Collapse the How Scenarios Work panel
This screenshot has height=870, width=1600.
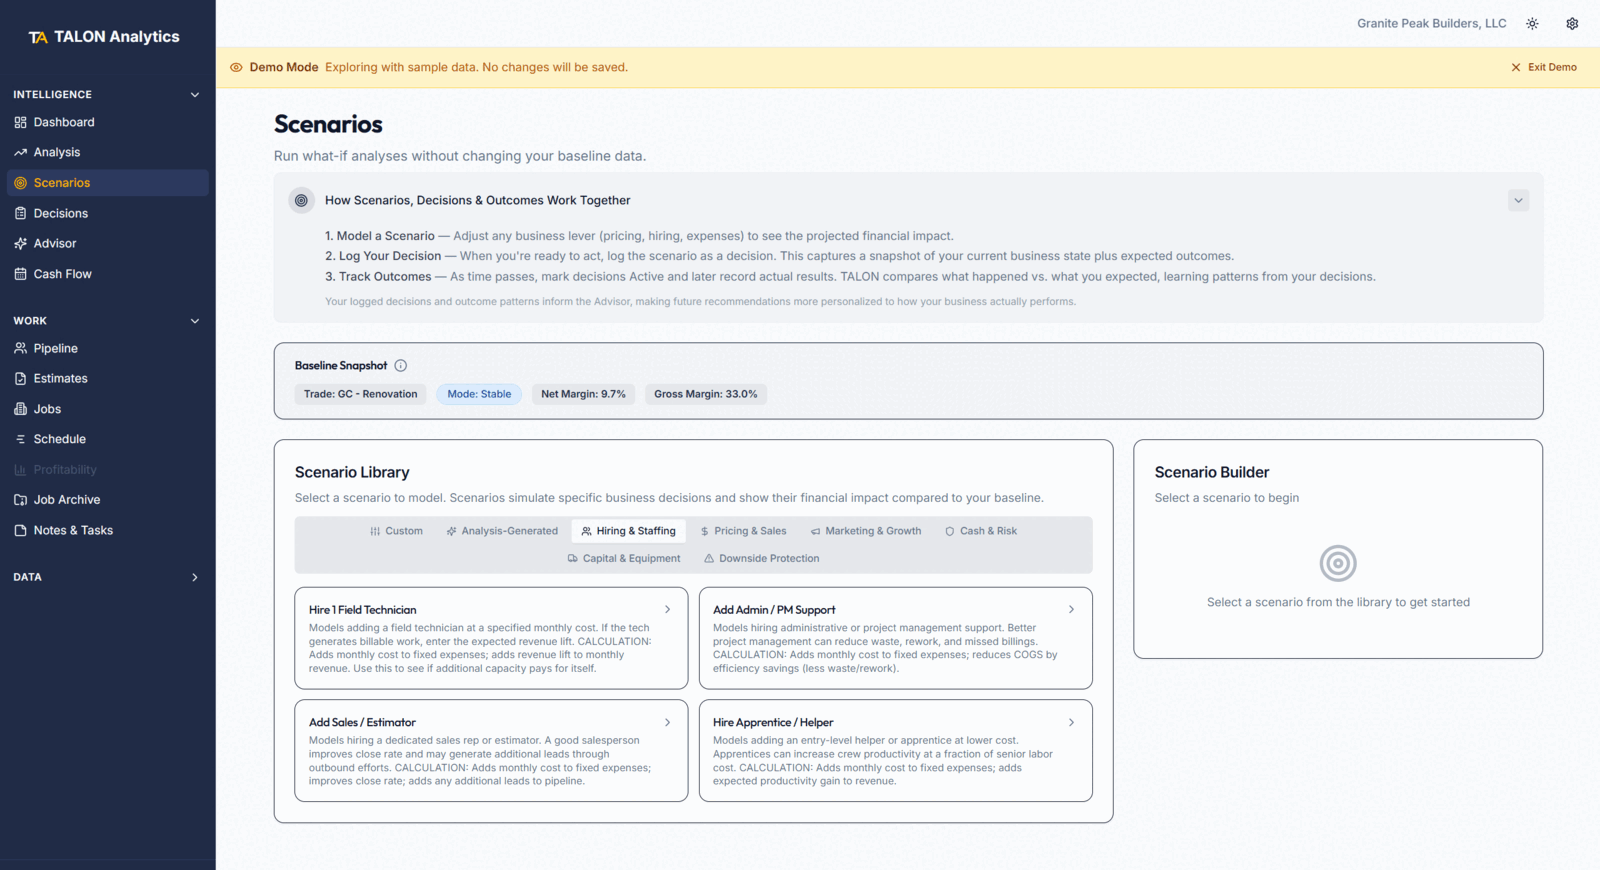click(x=1518, y=200)
